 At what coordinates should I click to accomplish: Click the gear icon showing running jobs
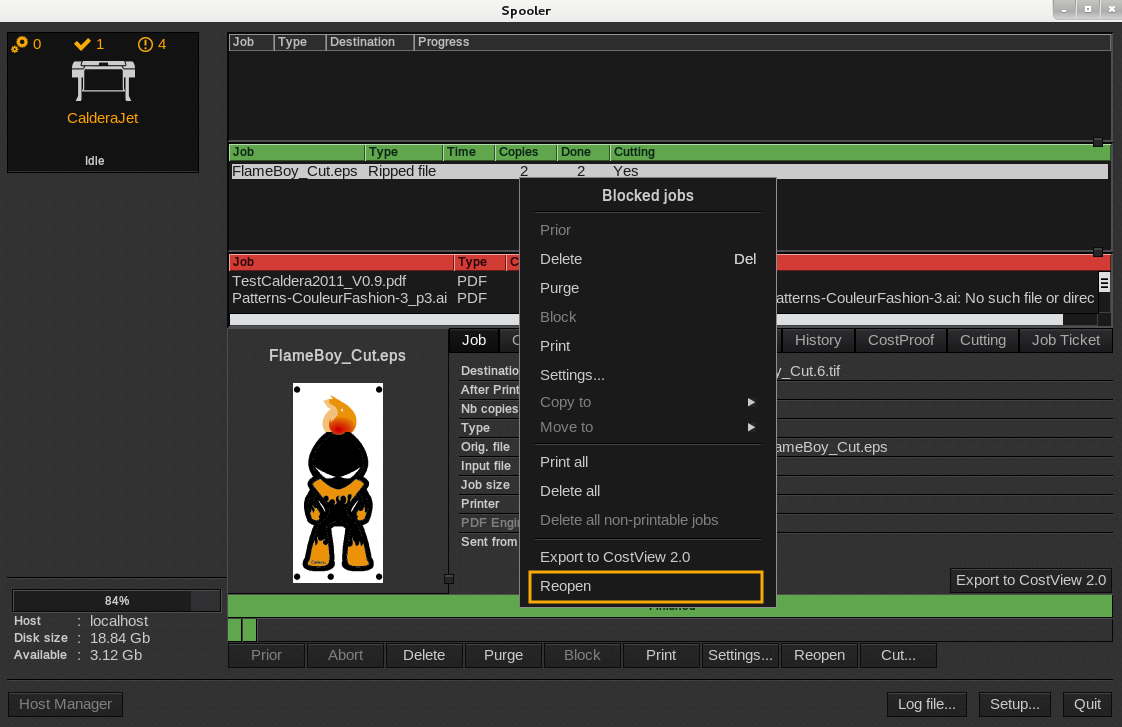click(x=19, y=44)
